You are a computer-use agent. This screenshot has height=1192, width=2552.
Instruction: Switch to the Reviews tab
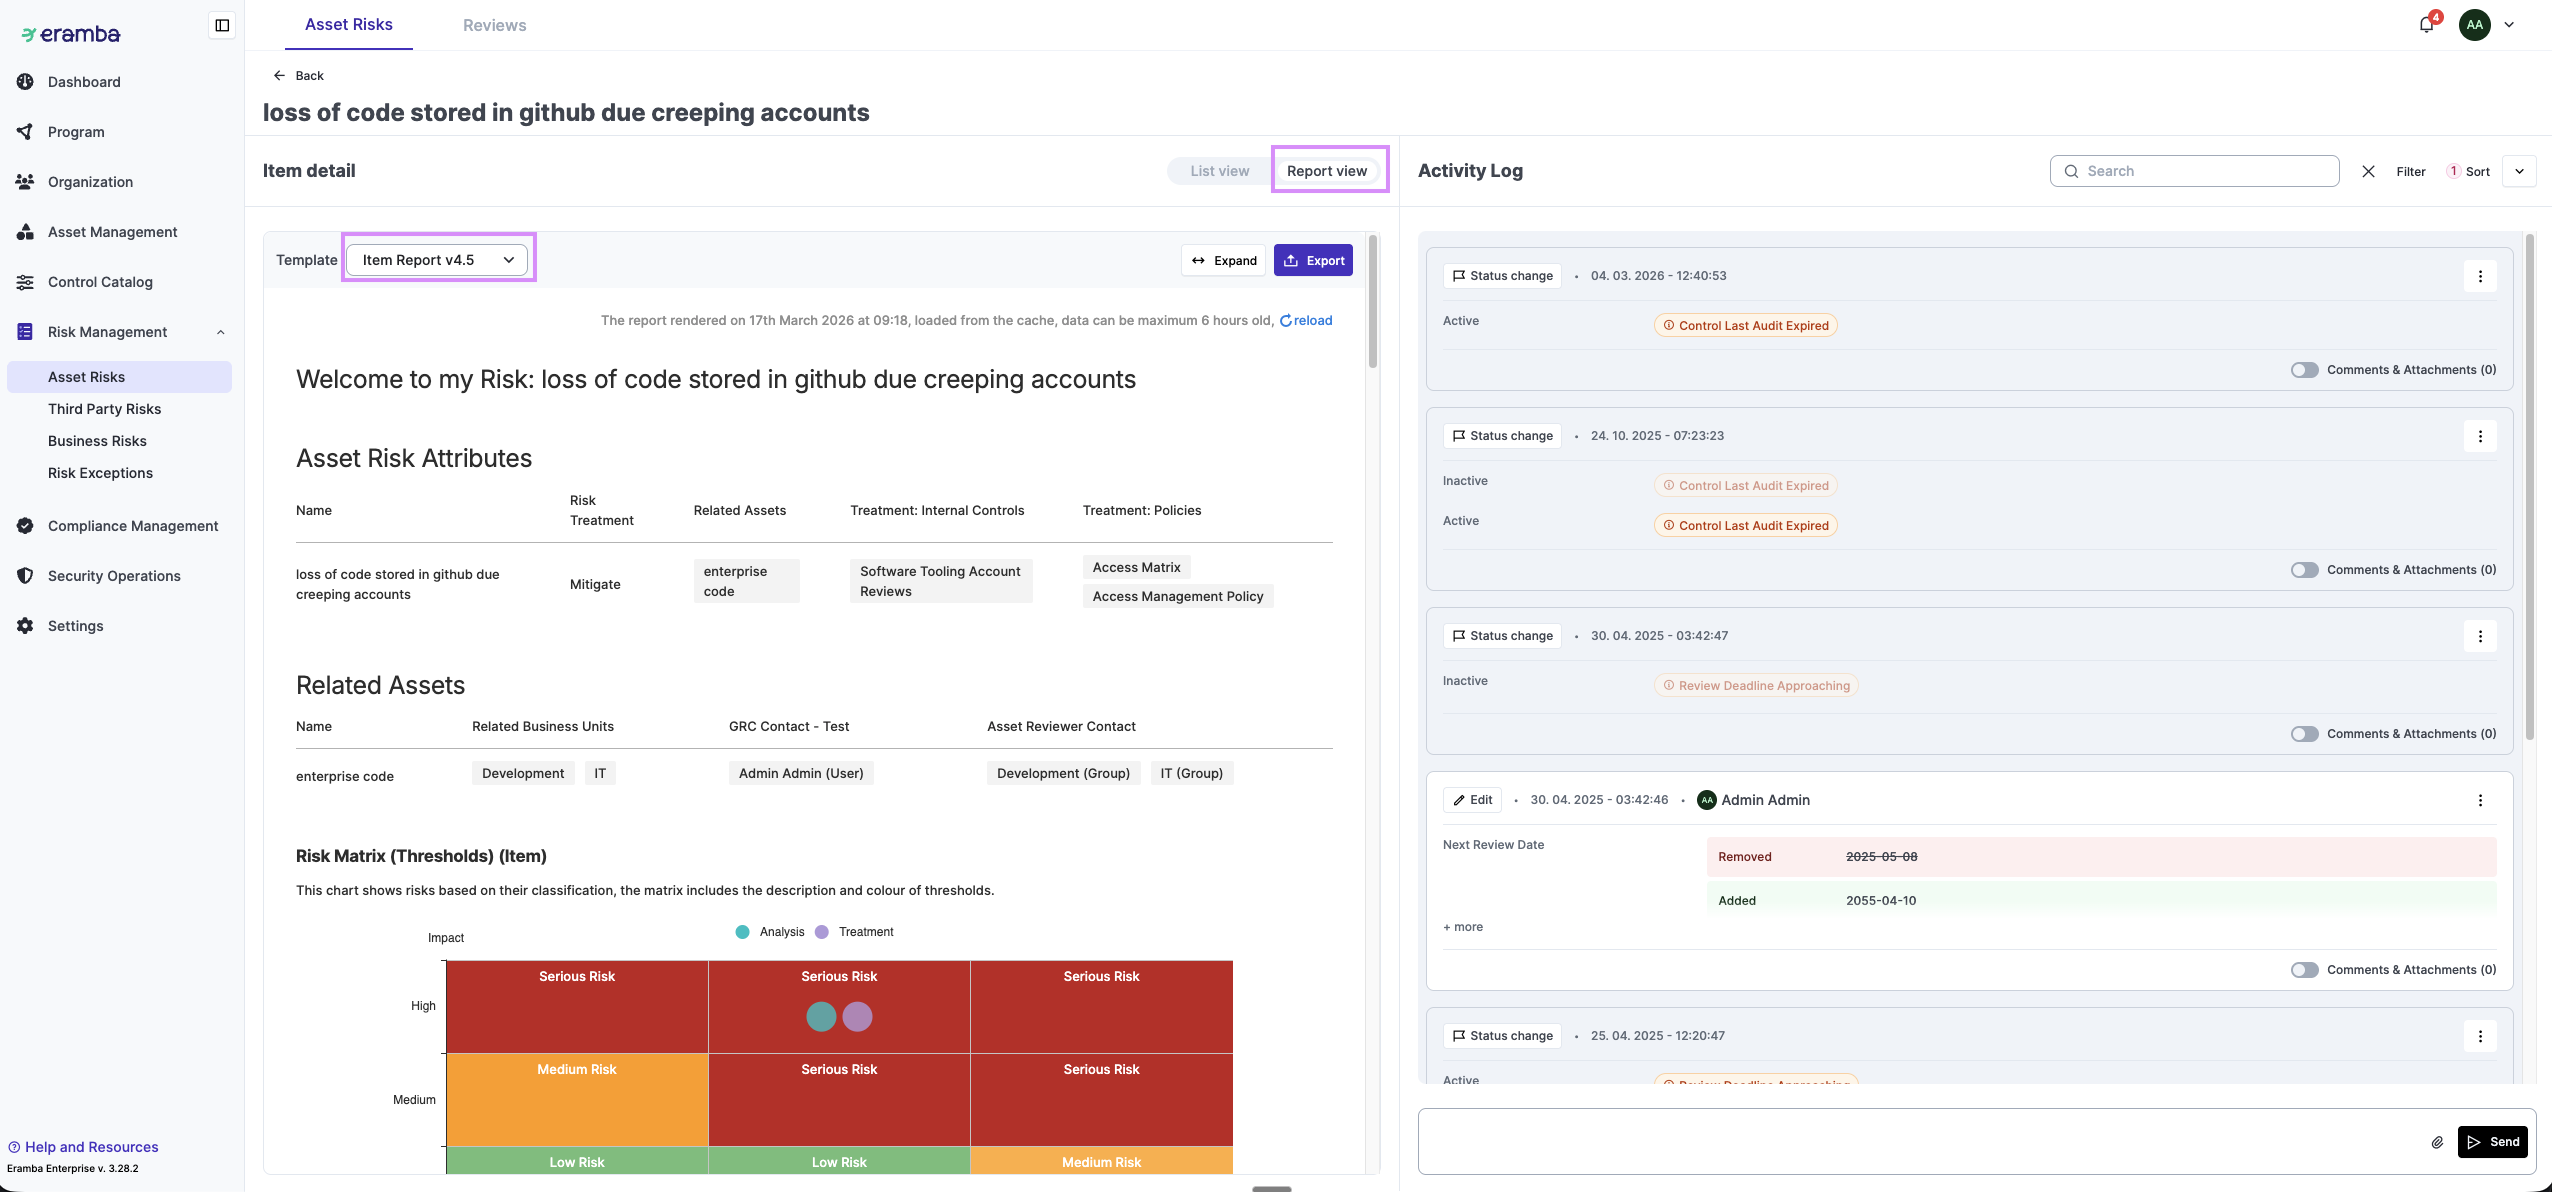pos(494,25)
